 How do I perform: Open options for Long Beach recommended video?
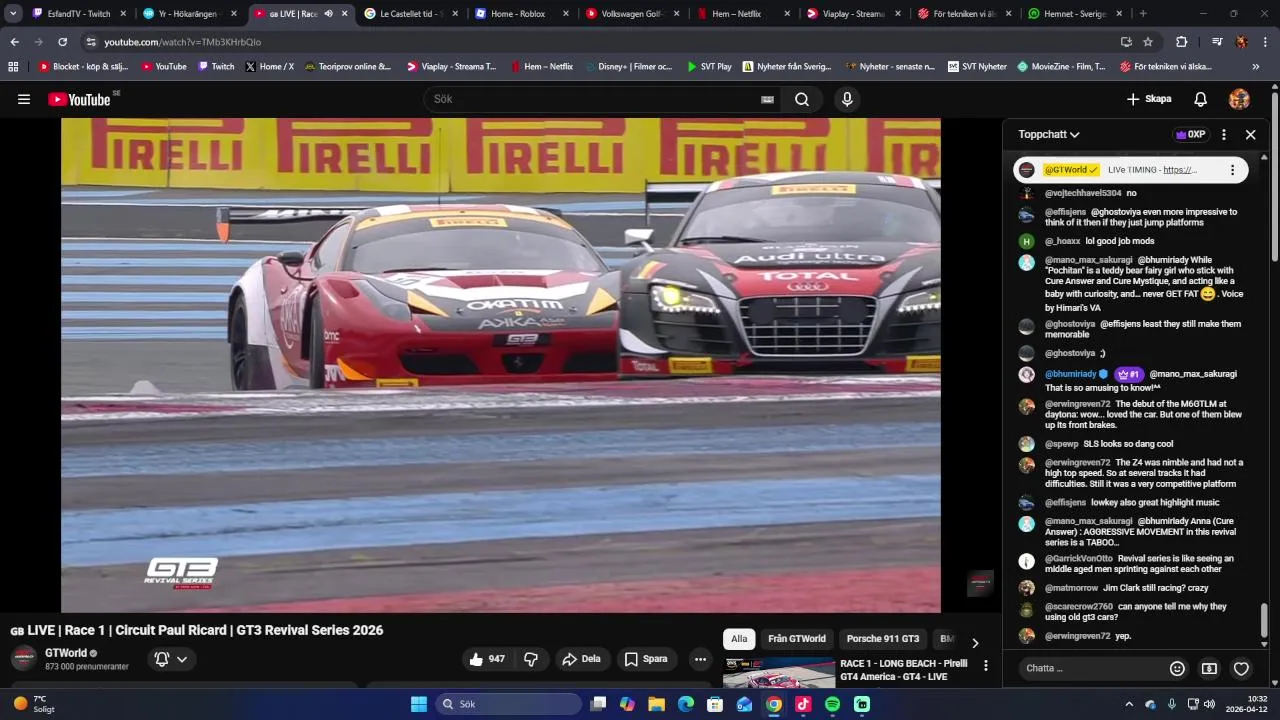coord(986,665)
